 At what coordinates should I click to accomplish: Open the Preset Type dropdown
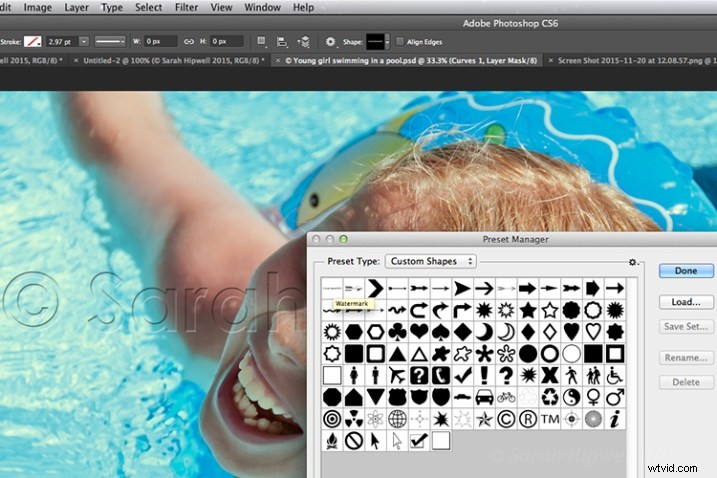(x=431, y=261)
